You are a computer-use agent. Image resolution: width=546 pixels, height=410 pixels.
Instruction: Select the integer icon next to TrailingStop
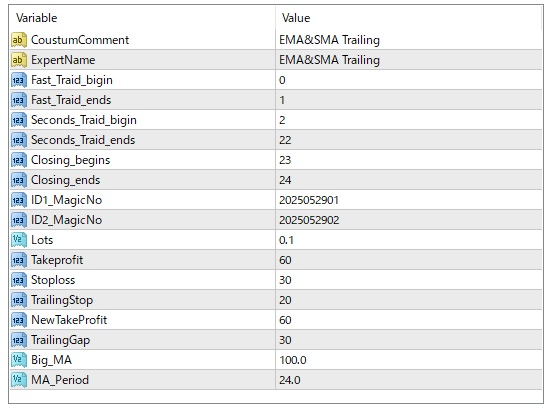19,300
